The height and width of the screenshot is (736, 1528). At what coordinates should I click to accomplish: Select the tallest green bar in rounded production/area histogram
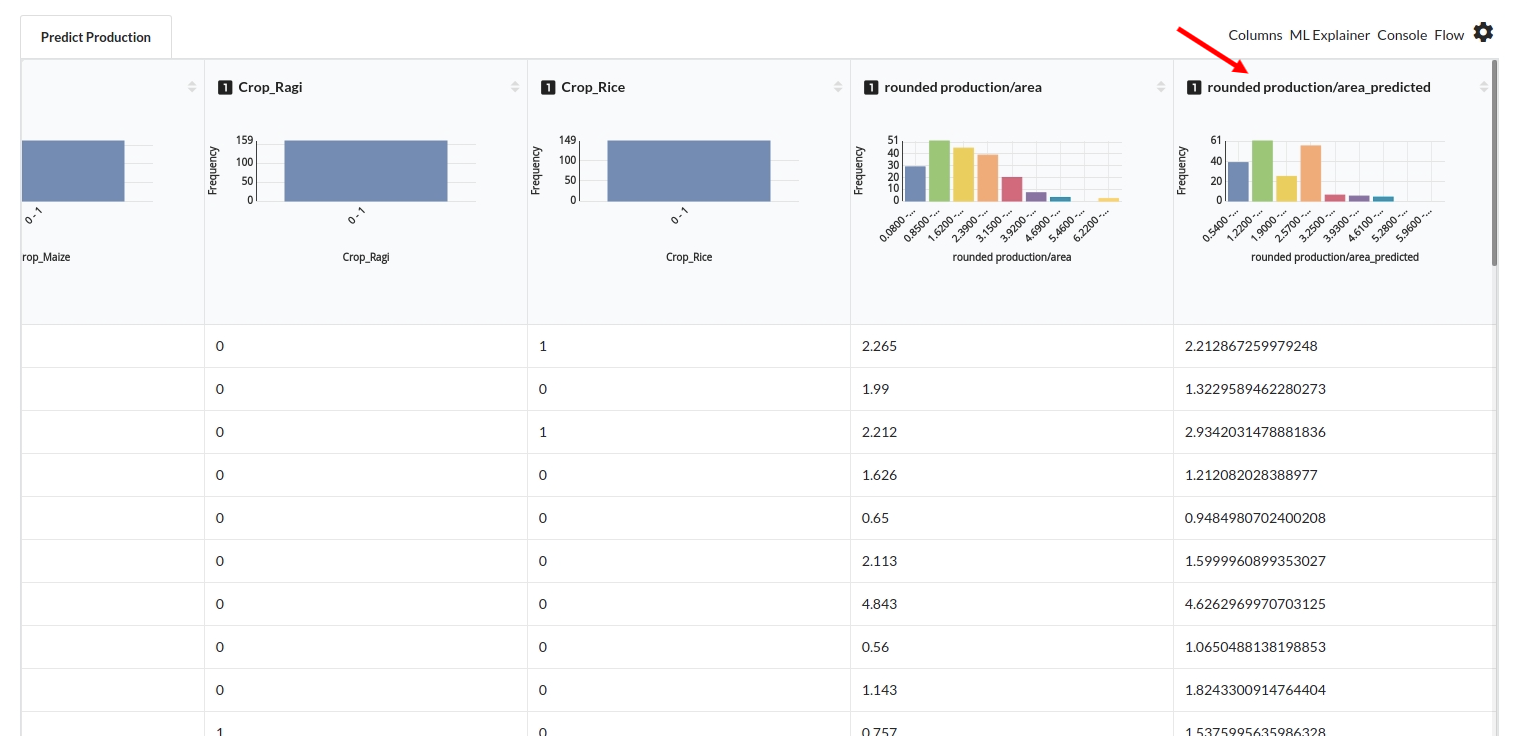[x=939, y=171]
